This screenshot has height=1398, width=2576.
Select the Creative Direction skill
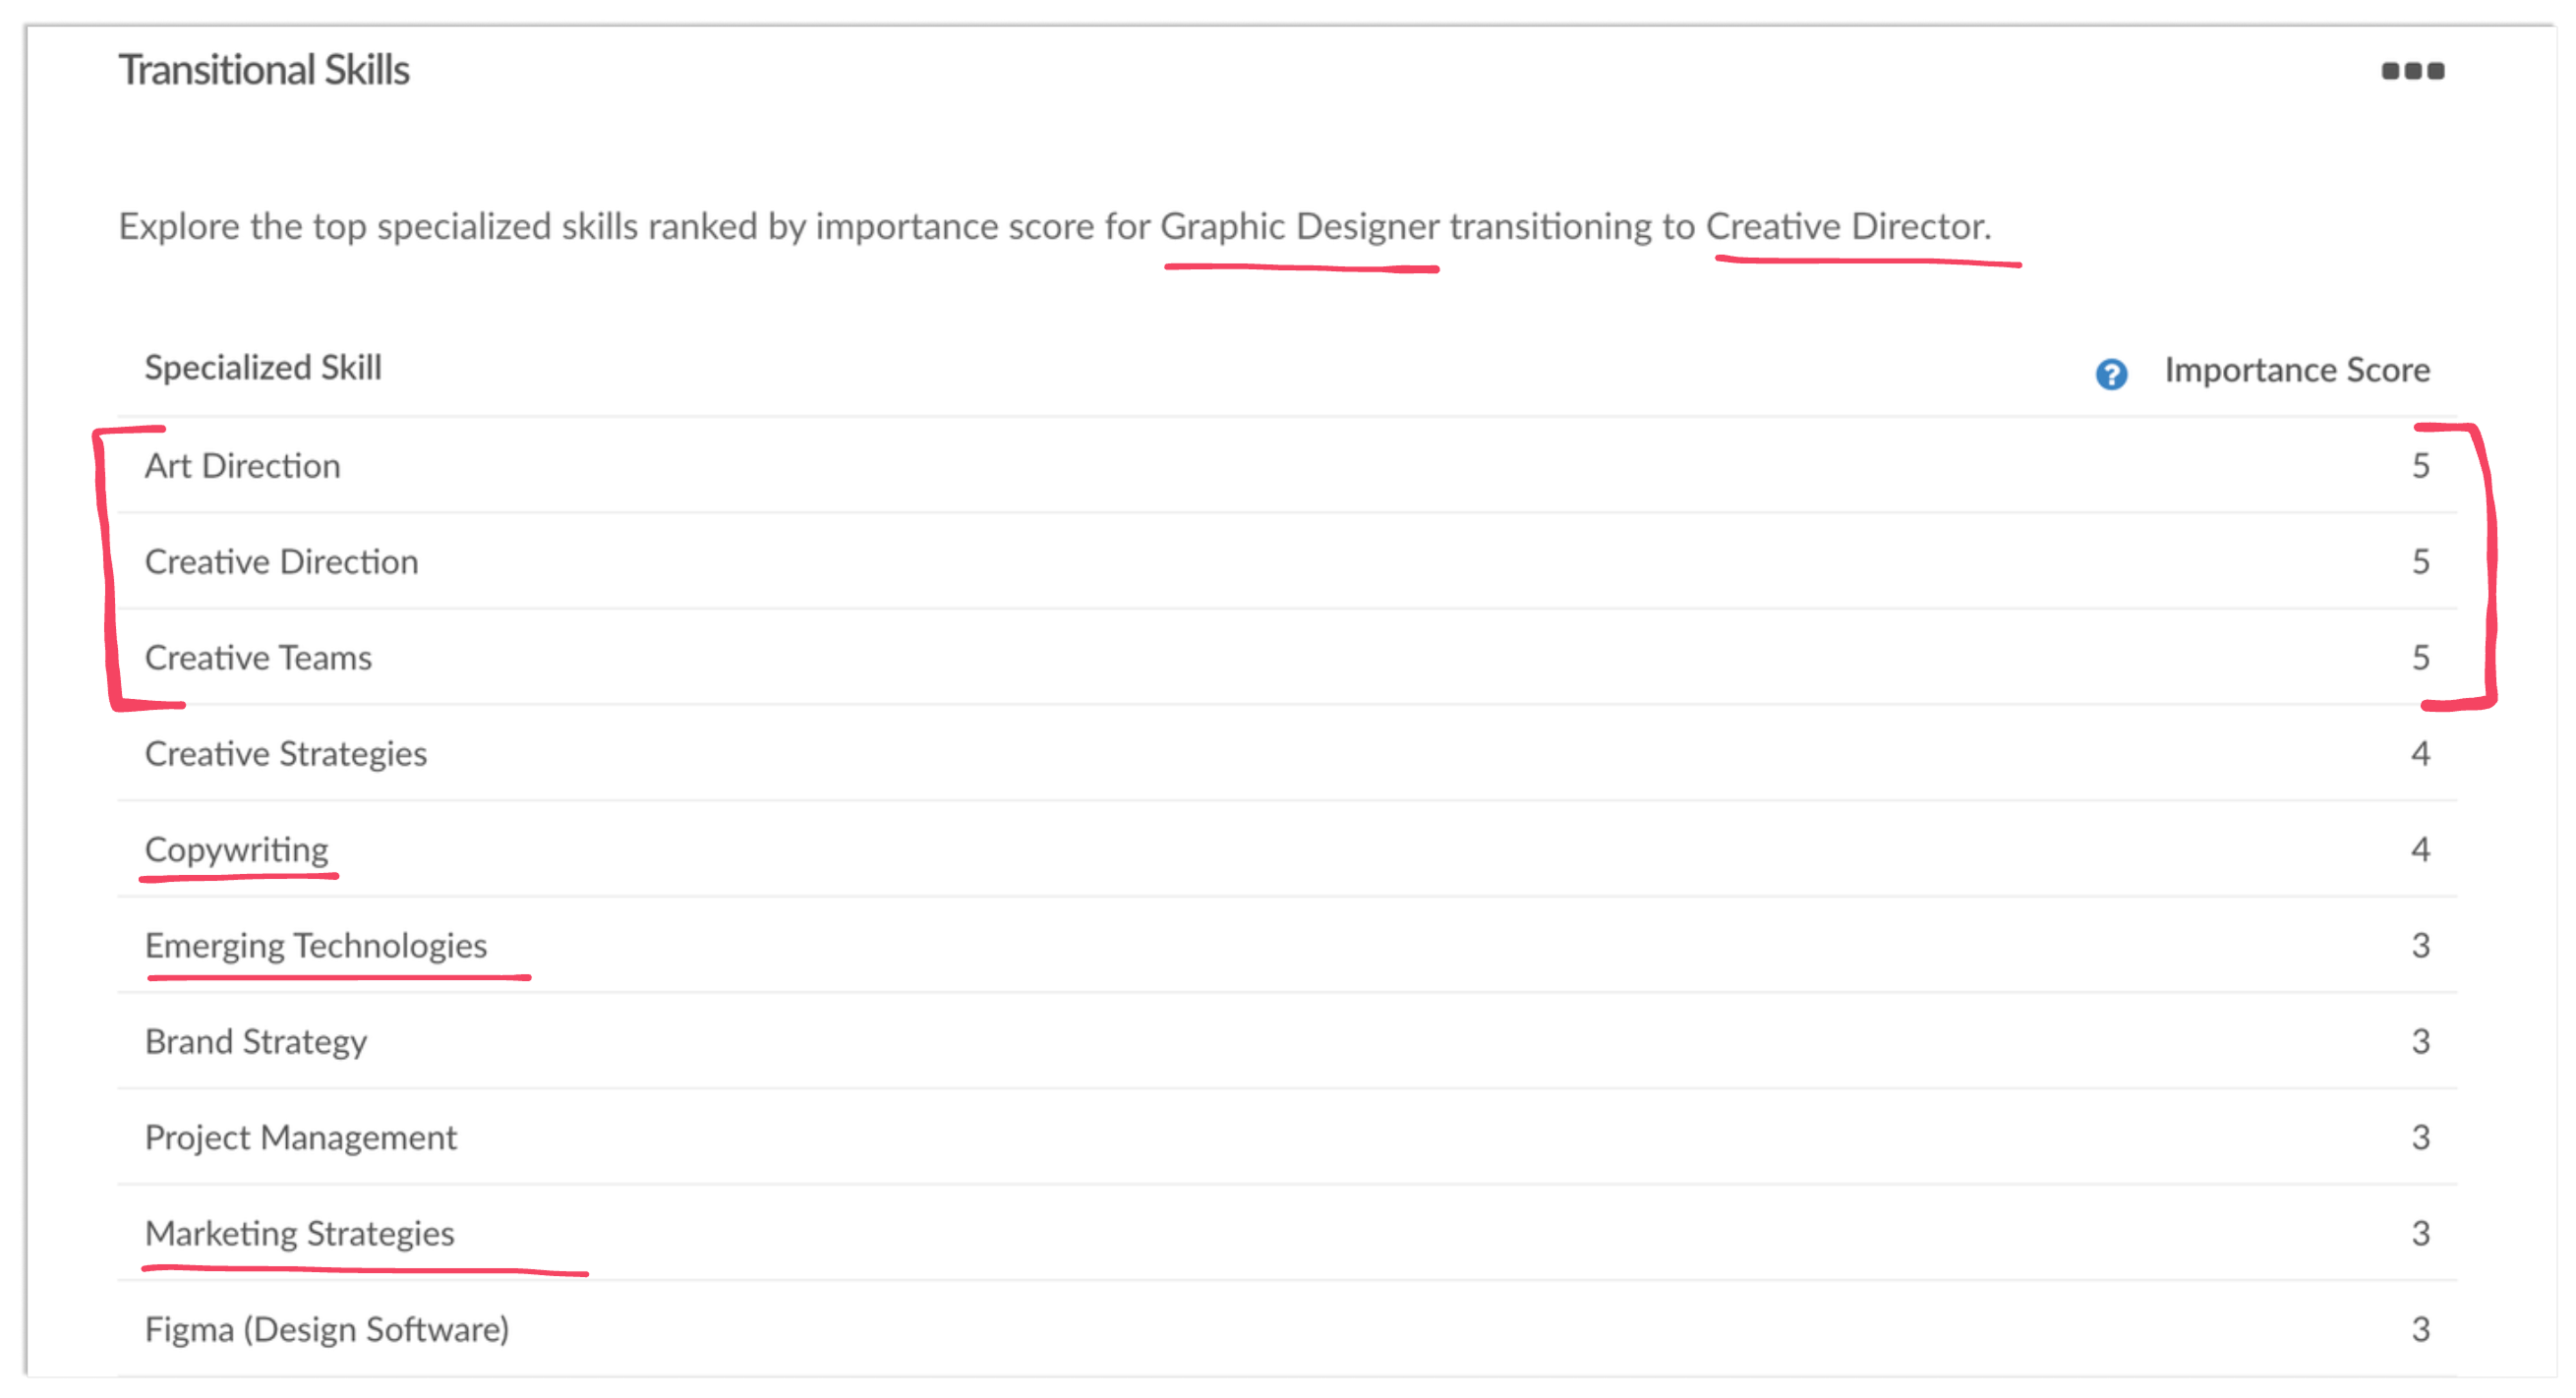pyautogui.click(x=281, y=562)
